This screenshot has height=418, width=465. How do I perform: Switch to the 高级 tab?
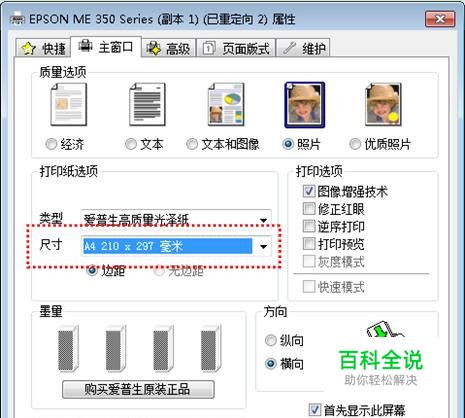pyautogui.click(x=169, y=49)
